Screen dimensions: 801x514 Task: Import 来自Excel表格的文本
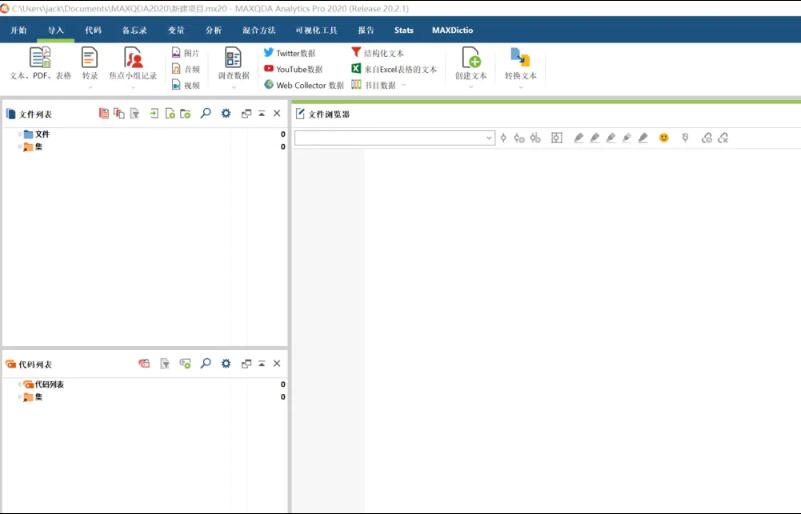click(x=394, y=69)
